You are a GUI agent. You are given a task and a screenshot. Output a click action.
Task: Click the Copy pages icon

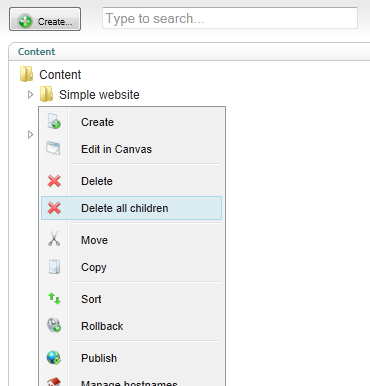click(54, 267)
